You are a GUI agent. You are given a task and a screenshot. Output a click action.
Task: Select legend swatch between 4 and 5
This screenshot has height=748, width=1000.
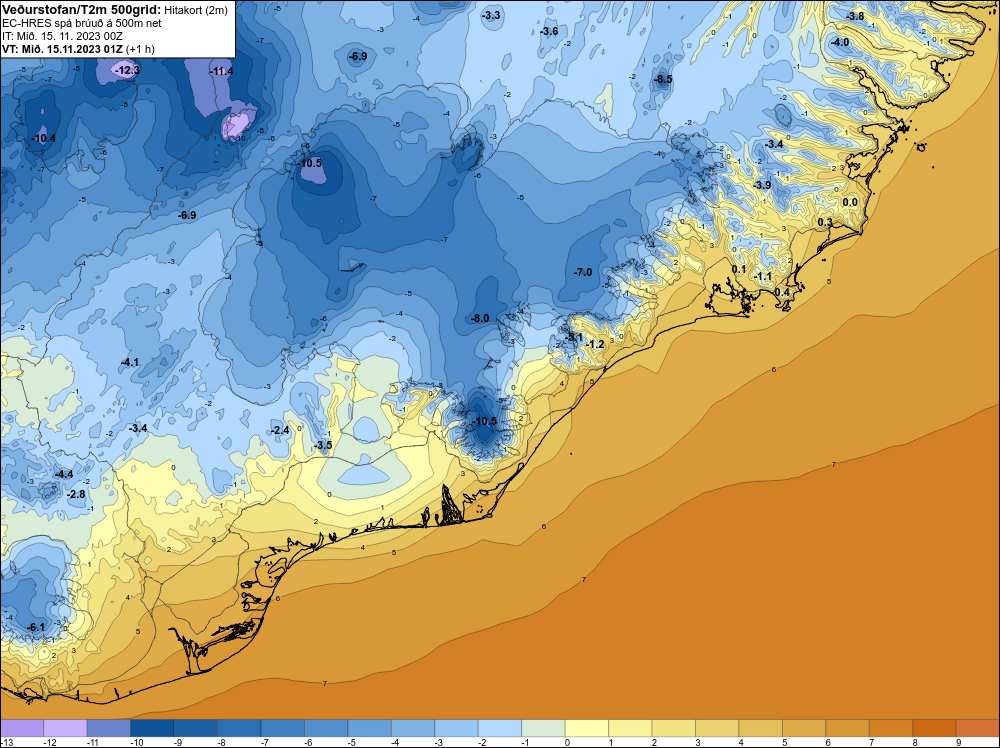tap(760, 728)
